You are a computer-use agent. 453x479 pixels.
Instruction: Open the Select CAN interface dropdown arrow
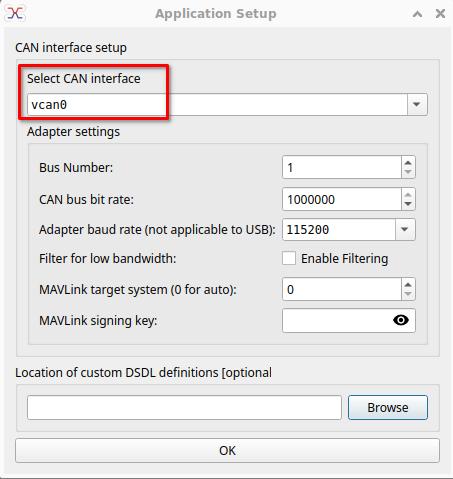tap(417, 104)
